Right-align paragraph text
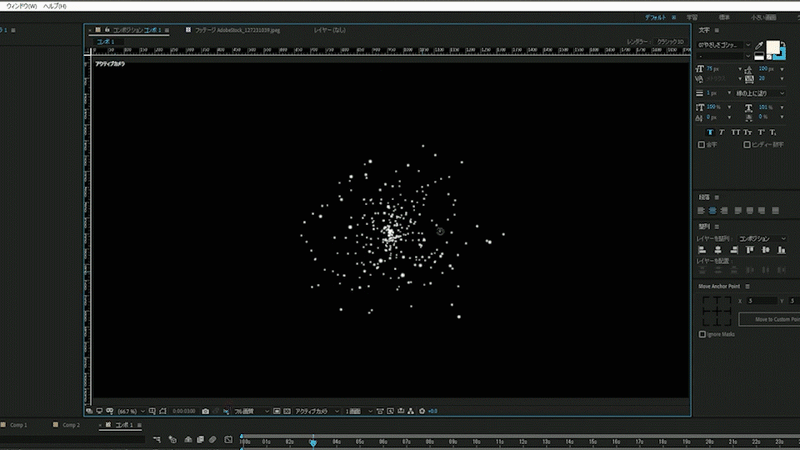The width and height of the screenshot is (800, 450). (x=724, y=211)
